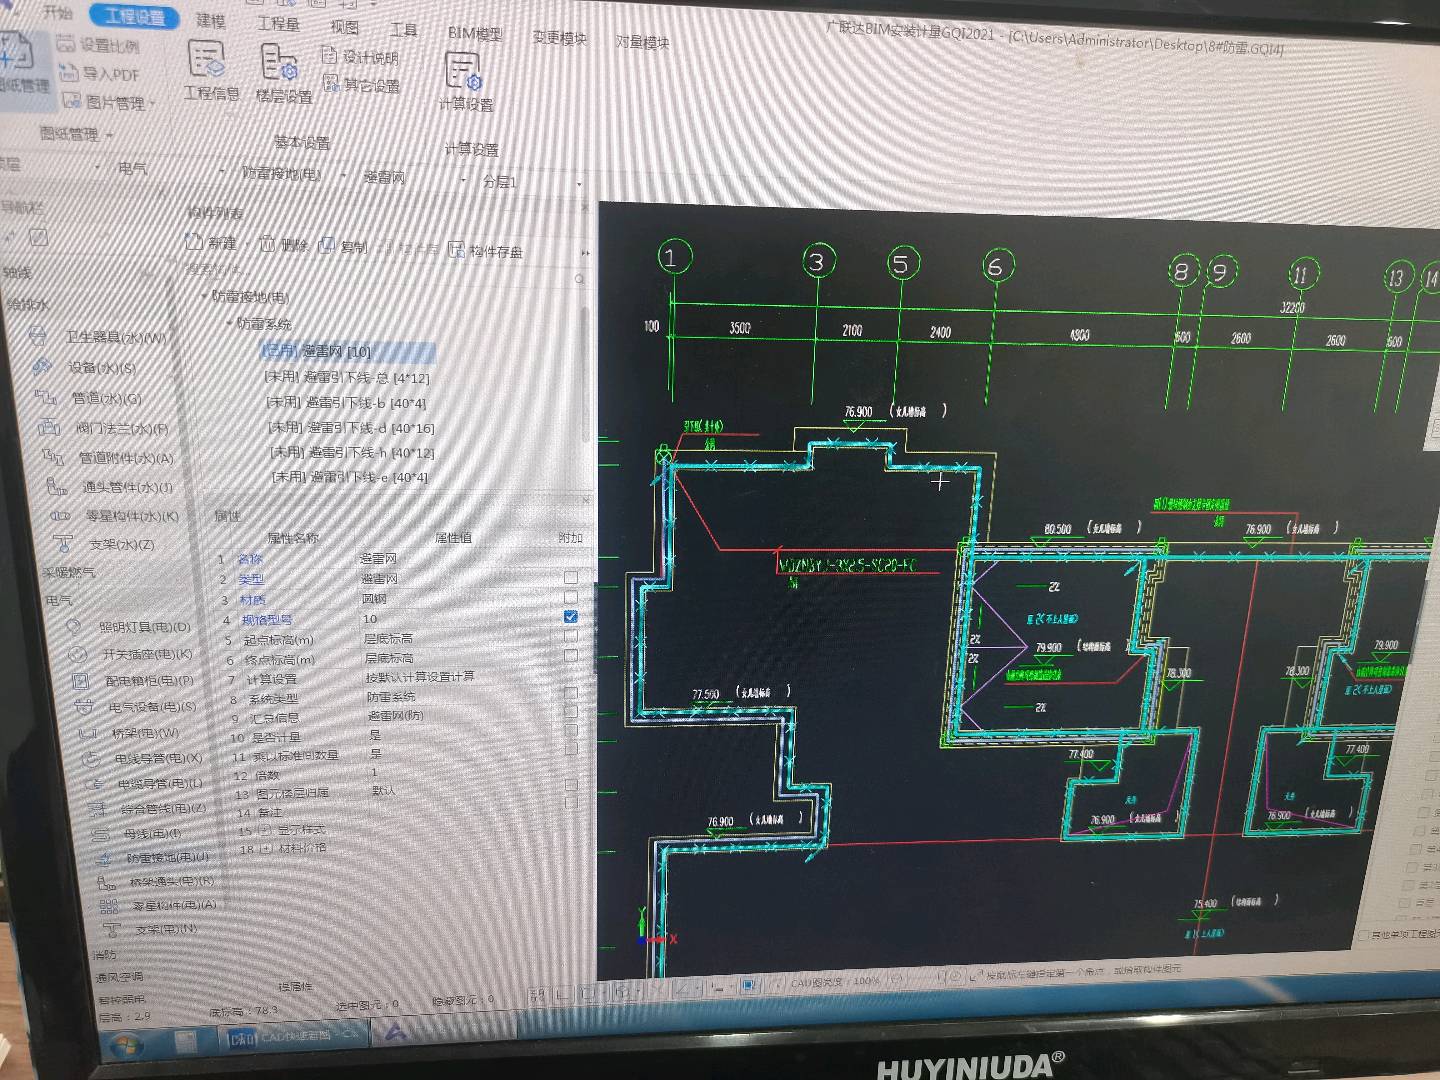Open 楼层设置 floor settings icon
This screenshot has height=1080, width=1440.
[x=279, y=64]
